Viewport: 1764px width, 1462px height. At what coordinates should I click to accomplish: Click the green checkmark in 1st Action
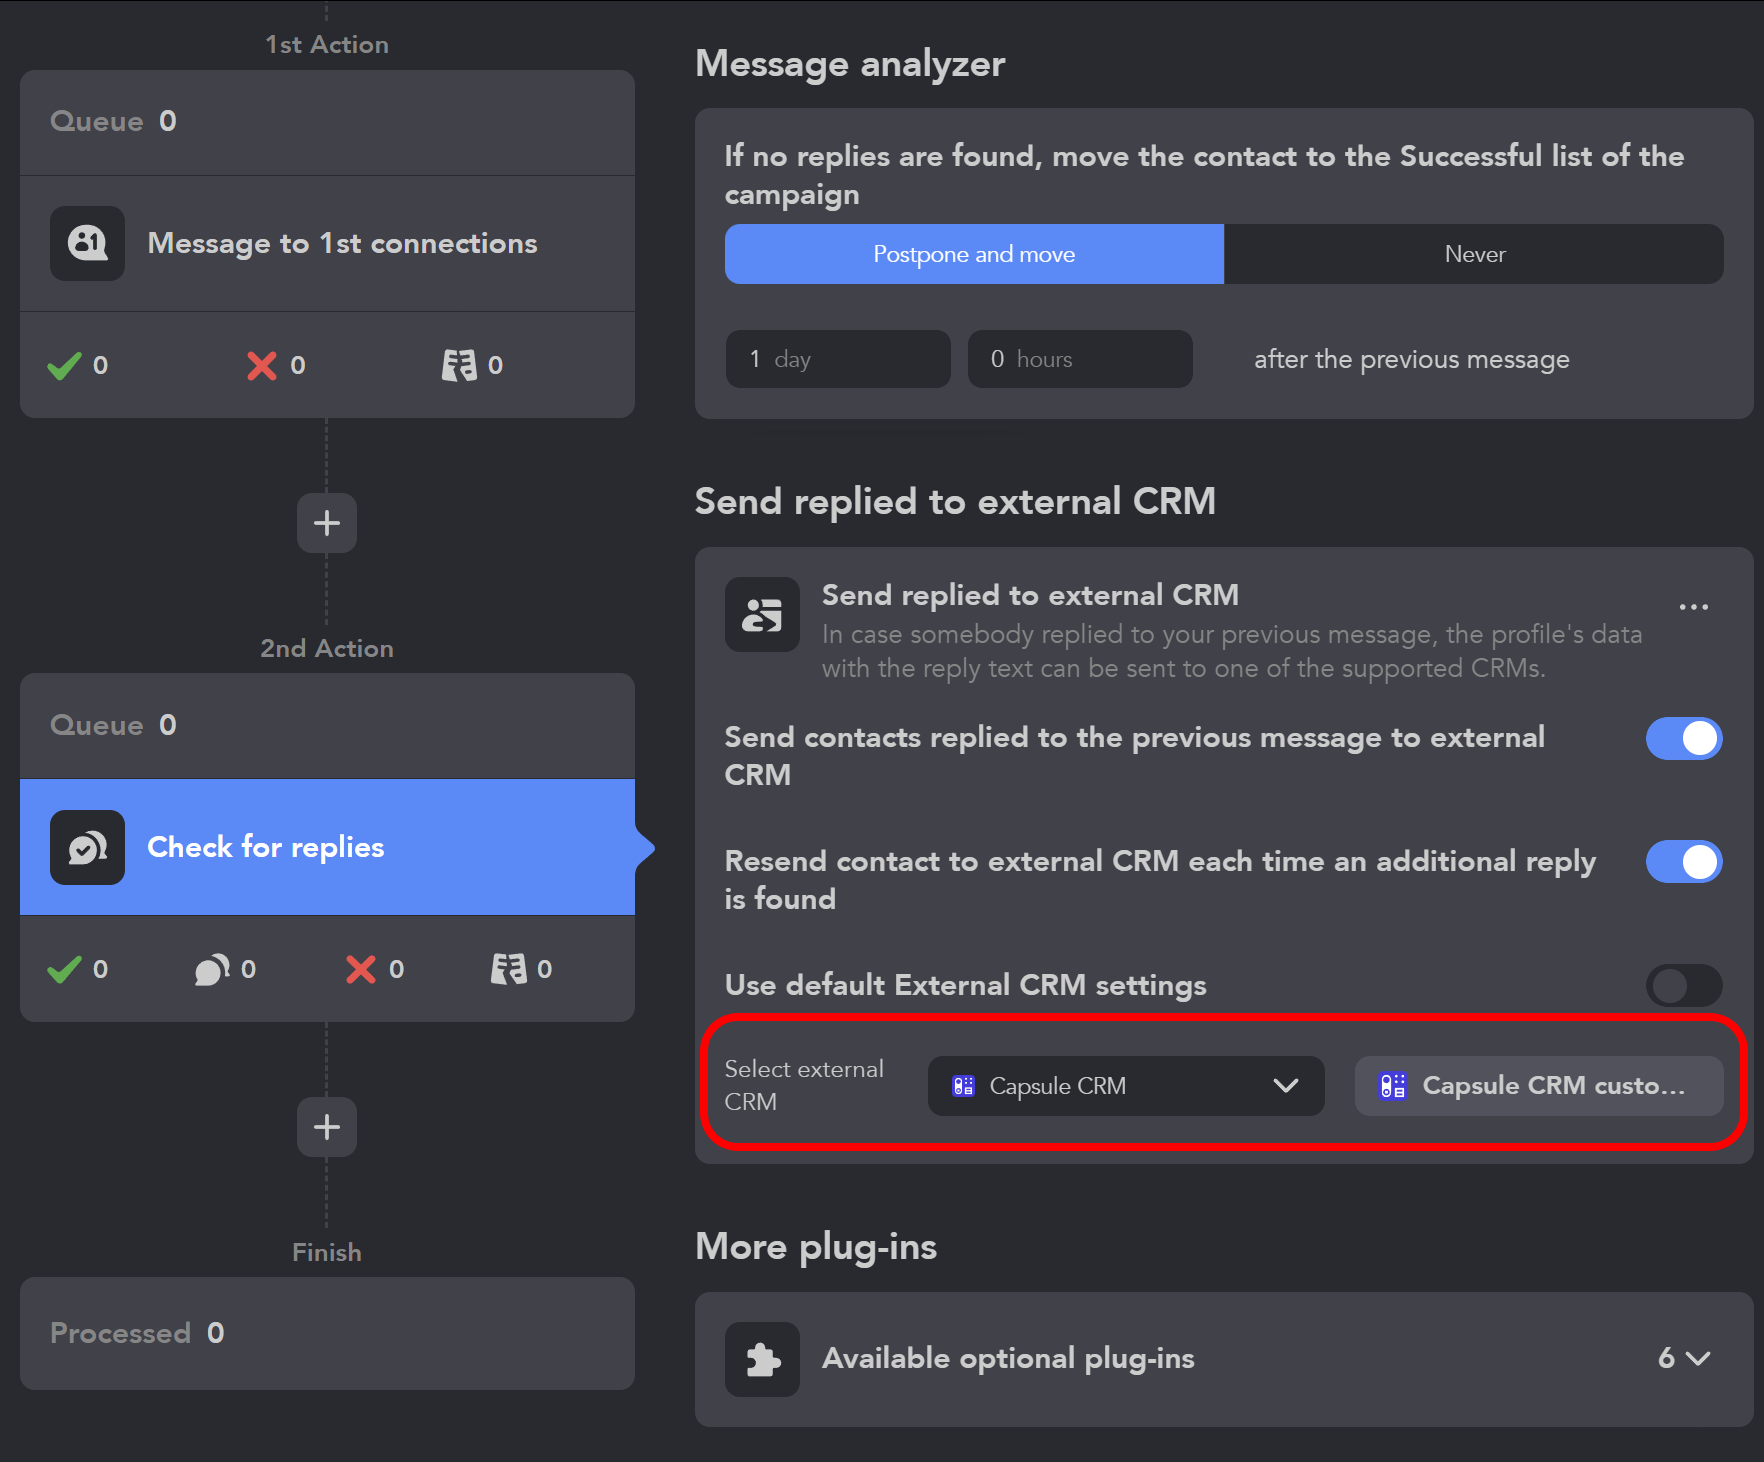point(64,366)
